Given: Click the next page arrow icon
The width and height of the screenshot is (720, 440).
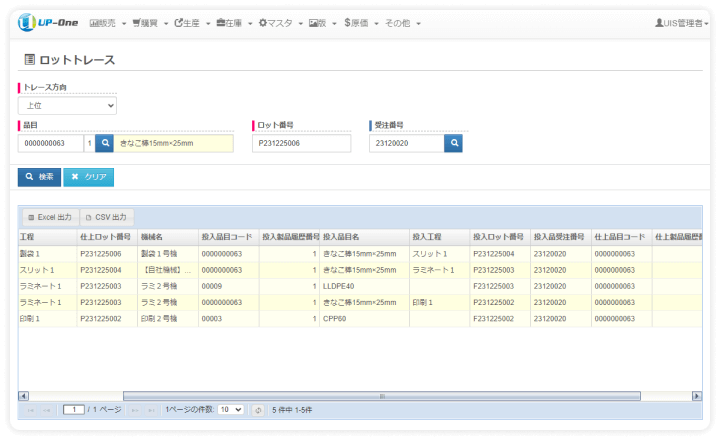Looking at the screenshot, I should point(135,410).
